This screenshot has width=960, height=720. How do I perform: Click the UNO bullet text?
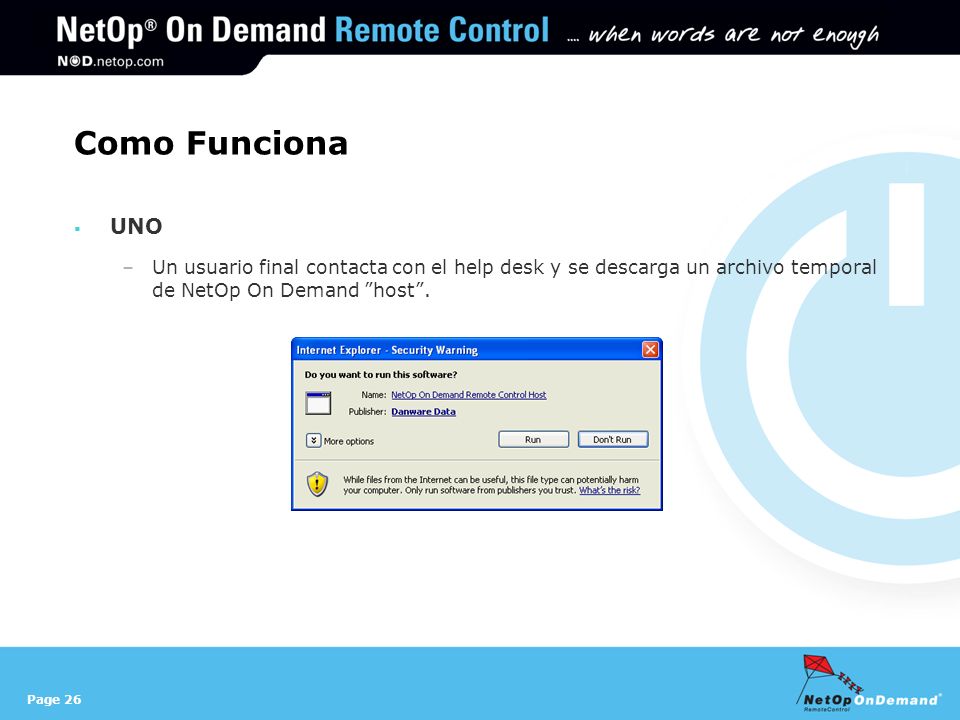tap(136, 226)
